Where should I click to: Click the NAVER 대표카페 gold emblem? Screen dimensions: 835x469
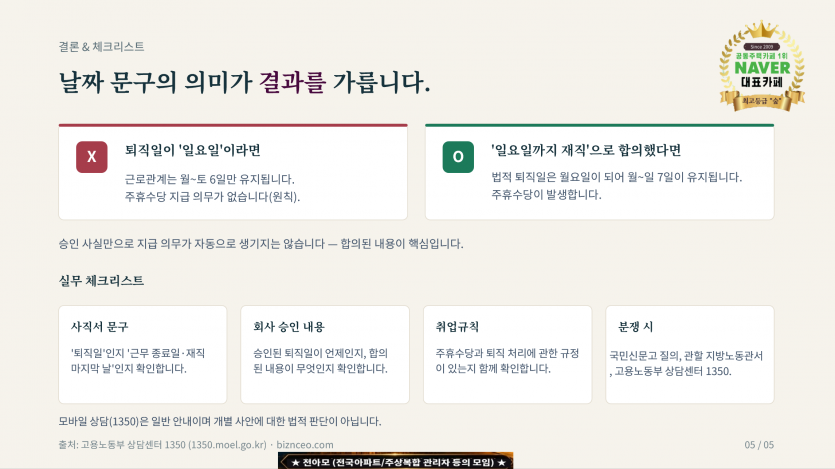[762, 66]
